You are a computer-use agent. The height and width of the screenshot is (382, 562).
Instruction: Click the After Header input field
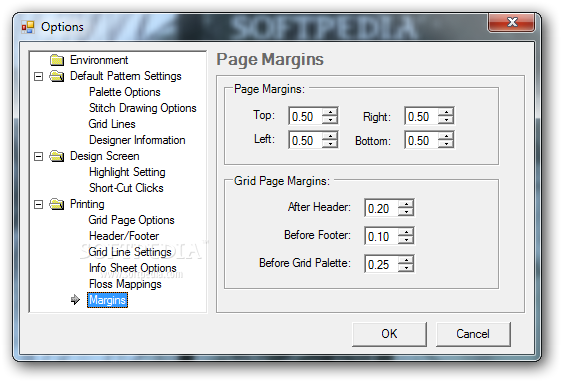pos(382,208)
